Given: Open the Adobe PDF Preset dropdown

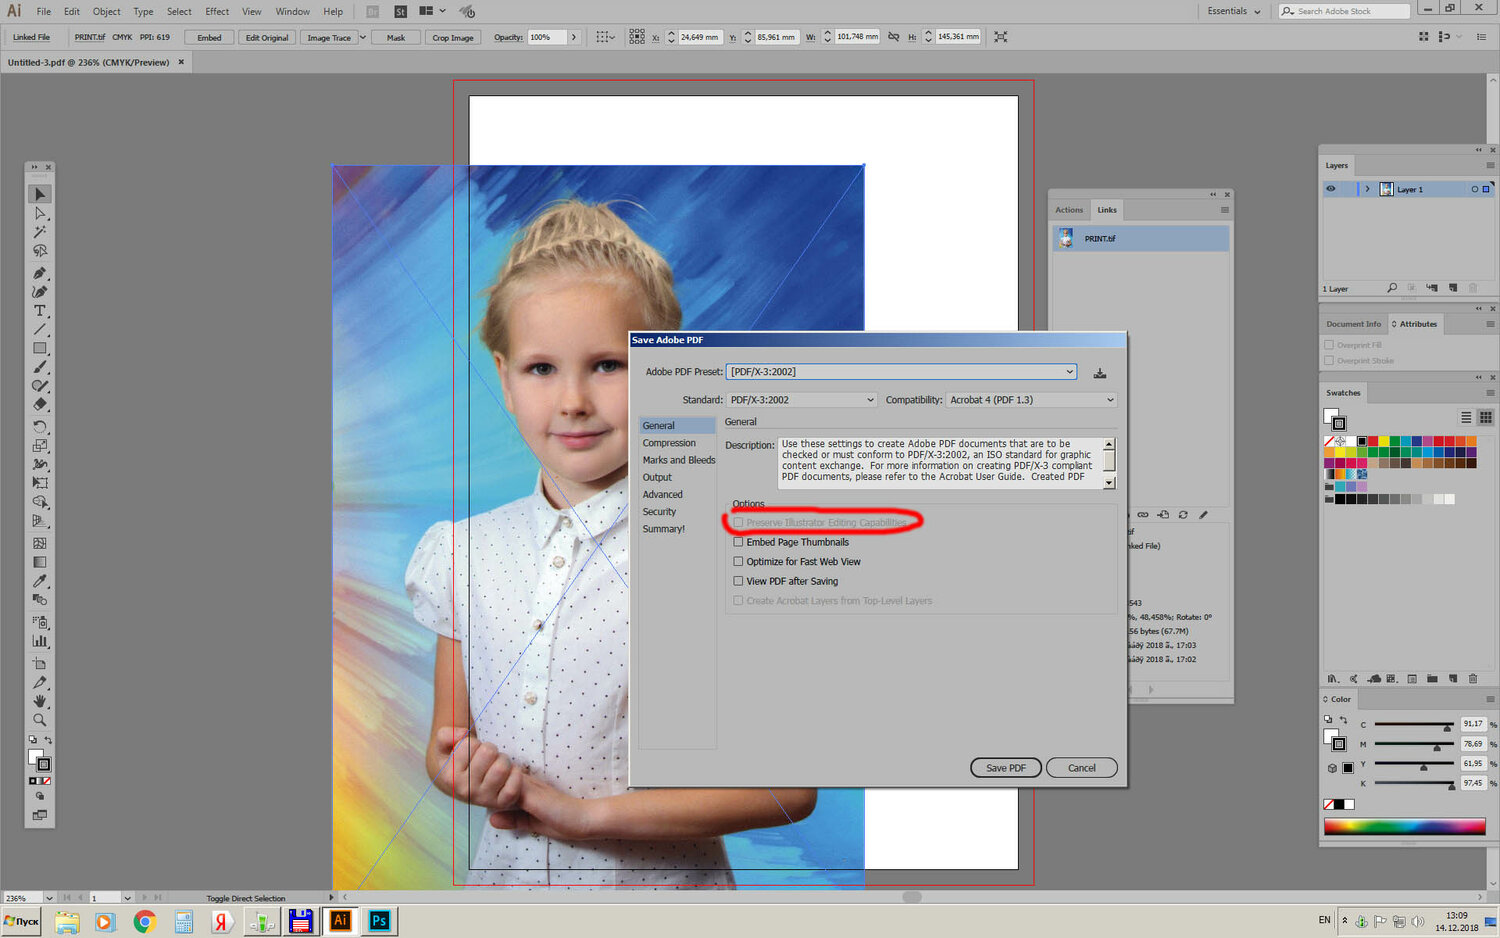Looking at the screenshot, I should [x=901, y=372].
